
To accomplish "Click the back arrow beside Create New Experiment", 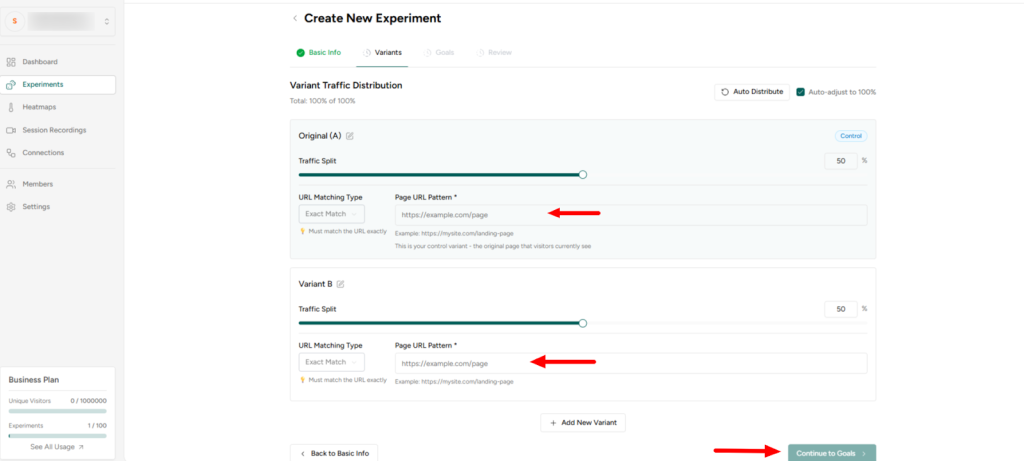I will point(294,18).
